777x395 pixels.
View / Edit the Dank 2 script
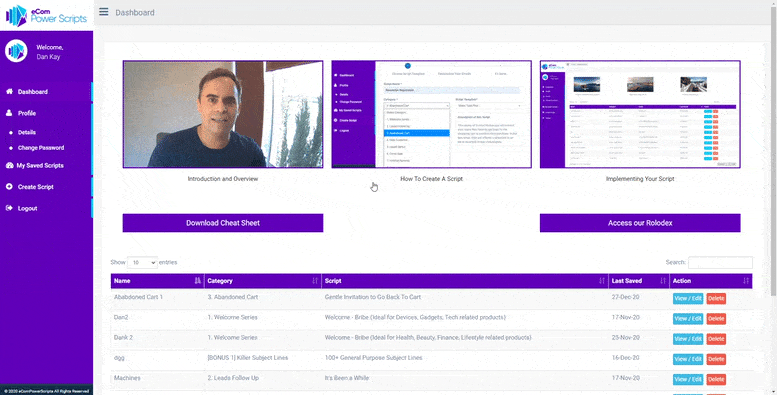(x=688, y=339)
